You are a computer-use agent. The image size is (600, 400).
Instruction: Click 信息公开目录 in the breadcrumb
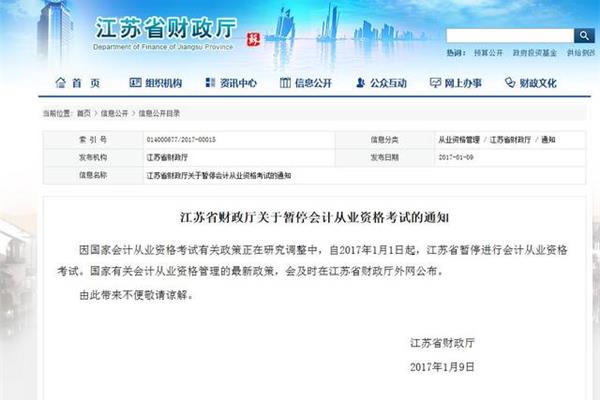159,113
